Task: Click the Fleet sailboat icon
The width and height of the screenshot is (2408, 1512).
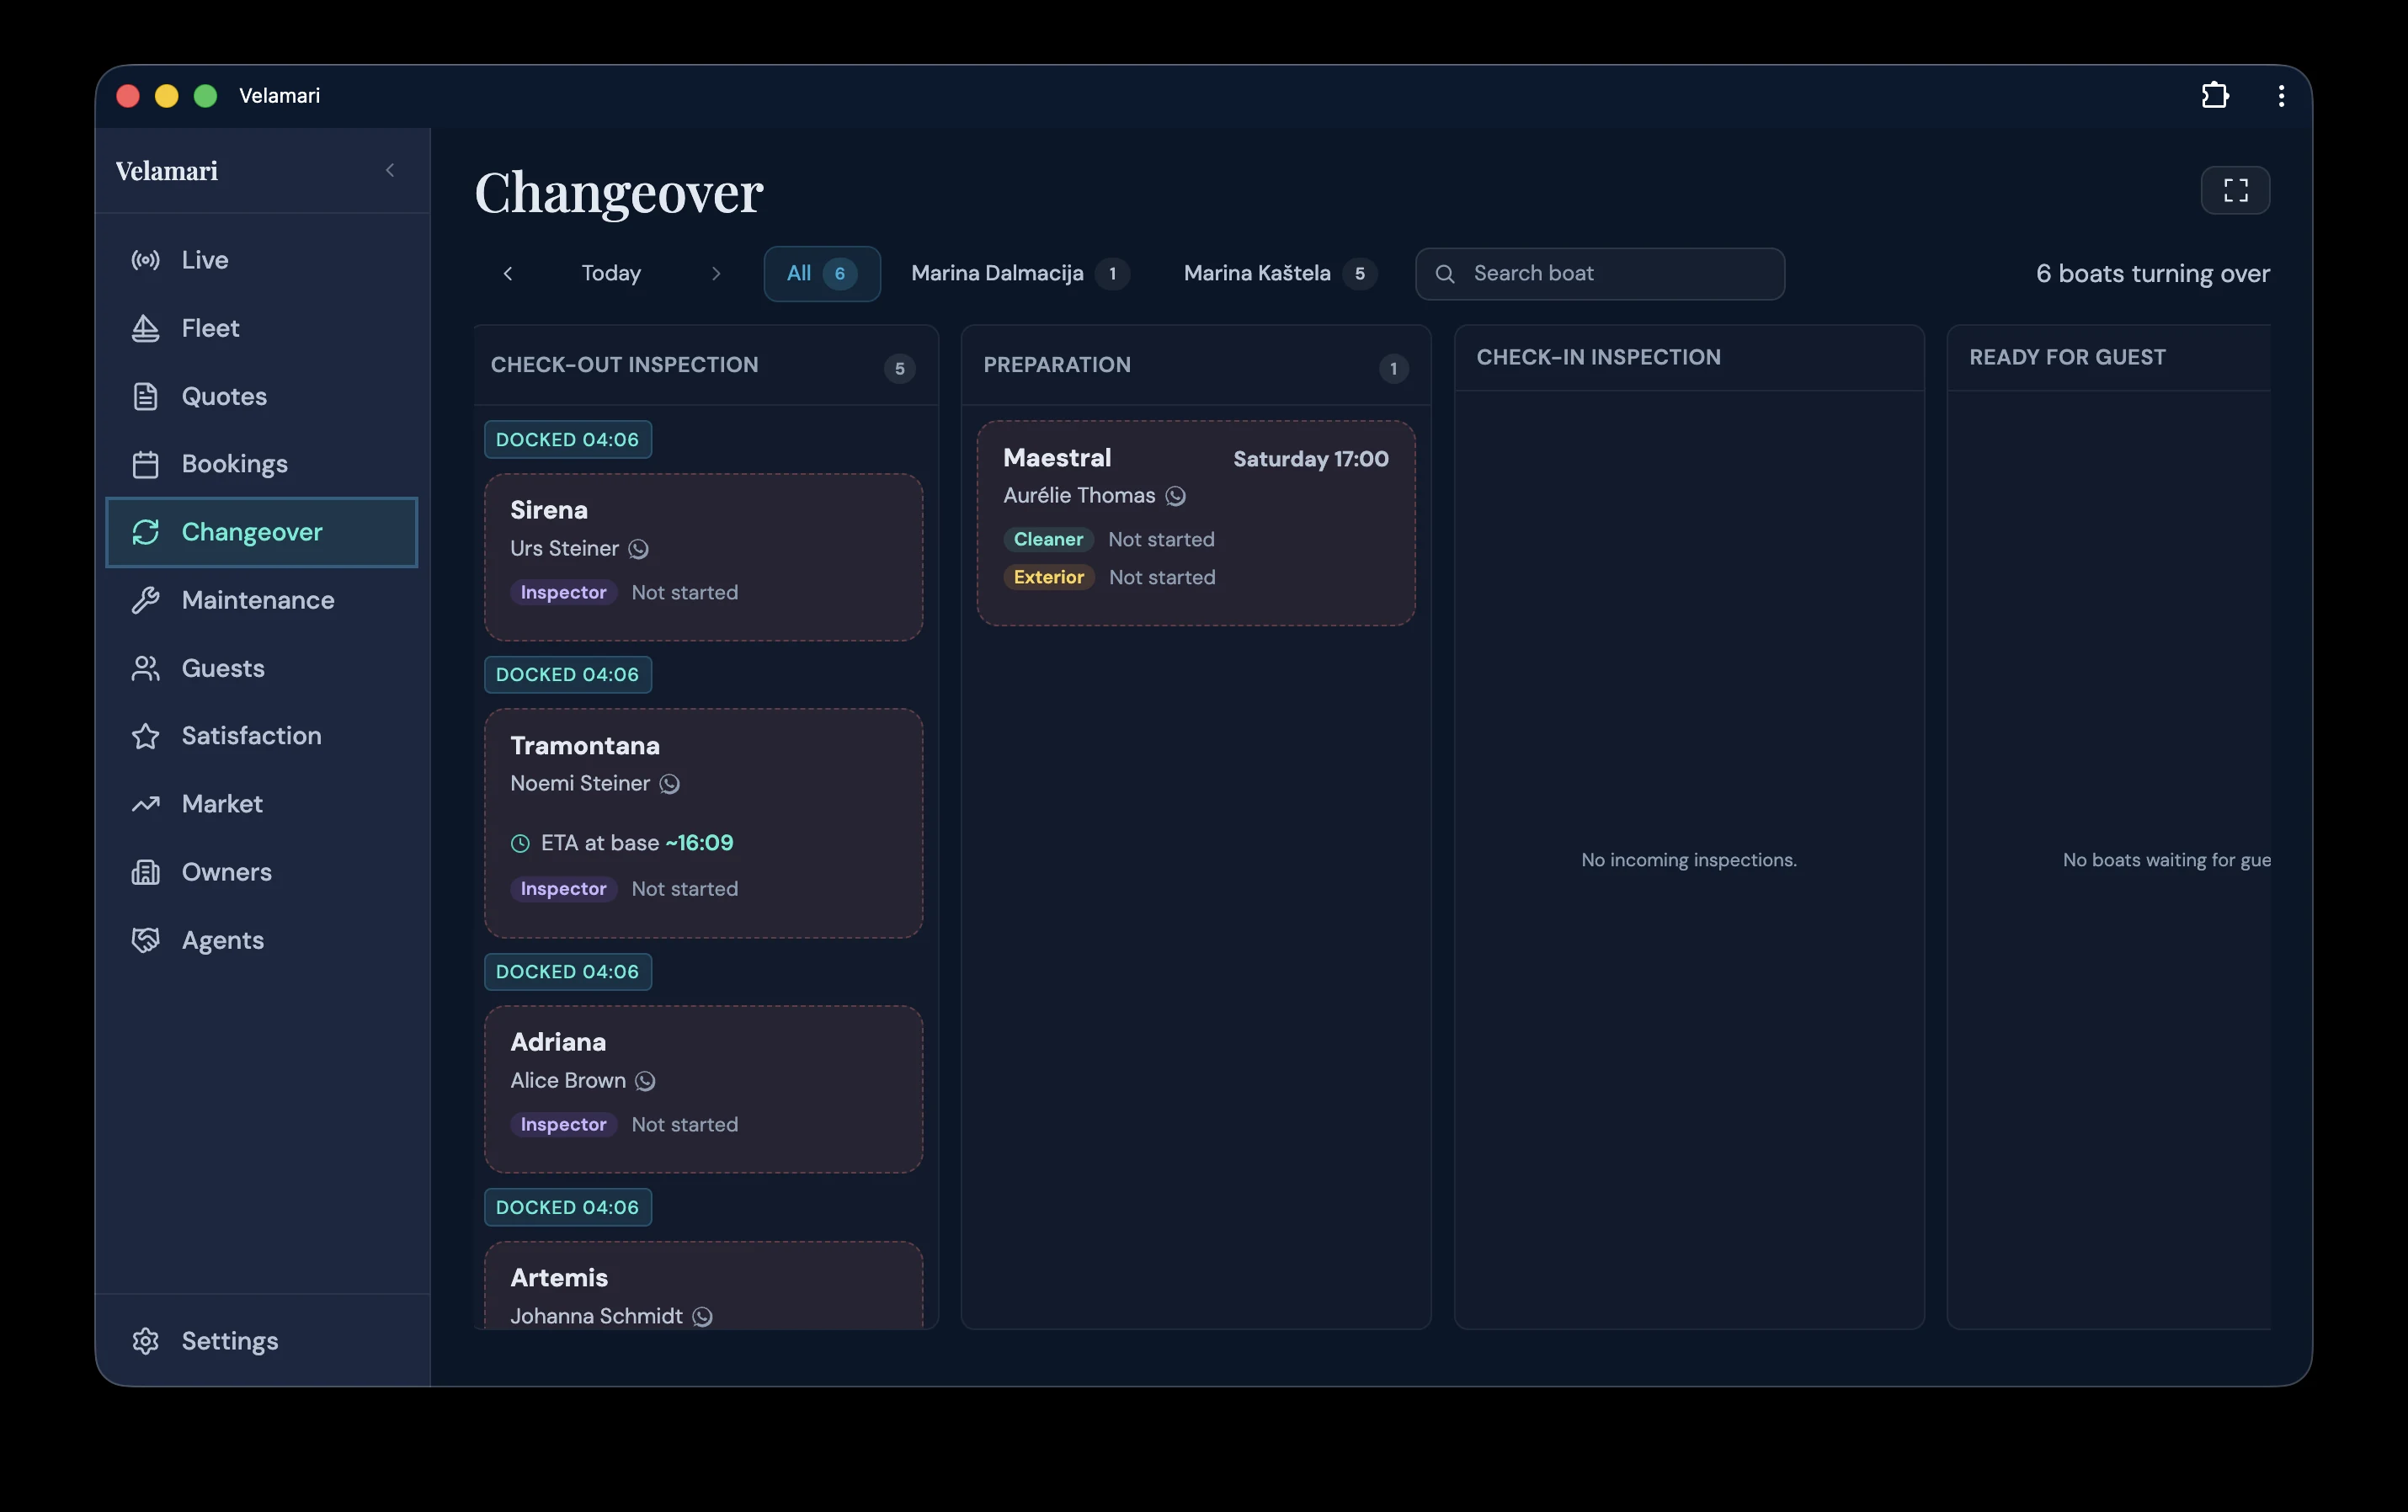Action: [146, 328]
